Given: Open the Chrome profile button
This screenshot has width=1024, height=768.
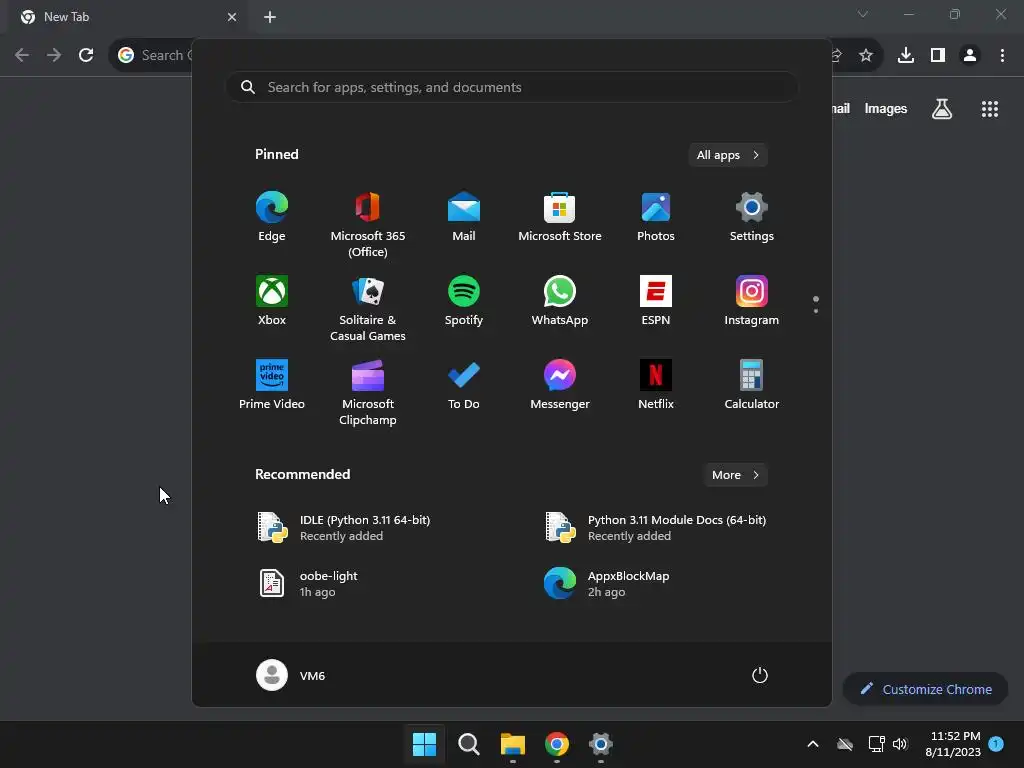Looking at the screenshot, I should pos(970,55).
